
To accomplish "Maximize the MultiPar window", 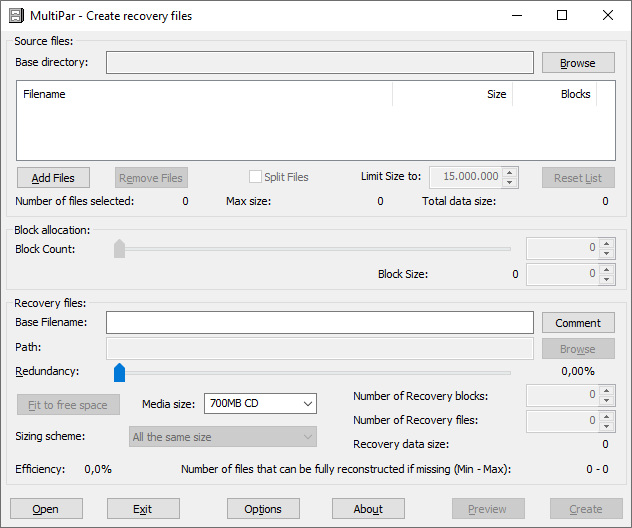I will pos(562,16).
